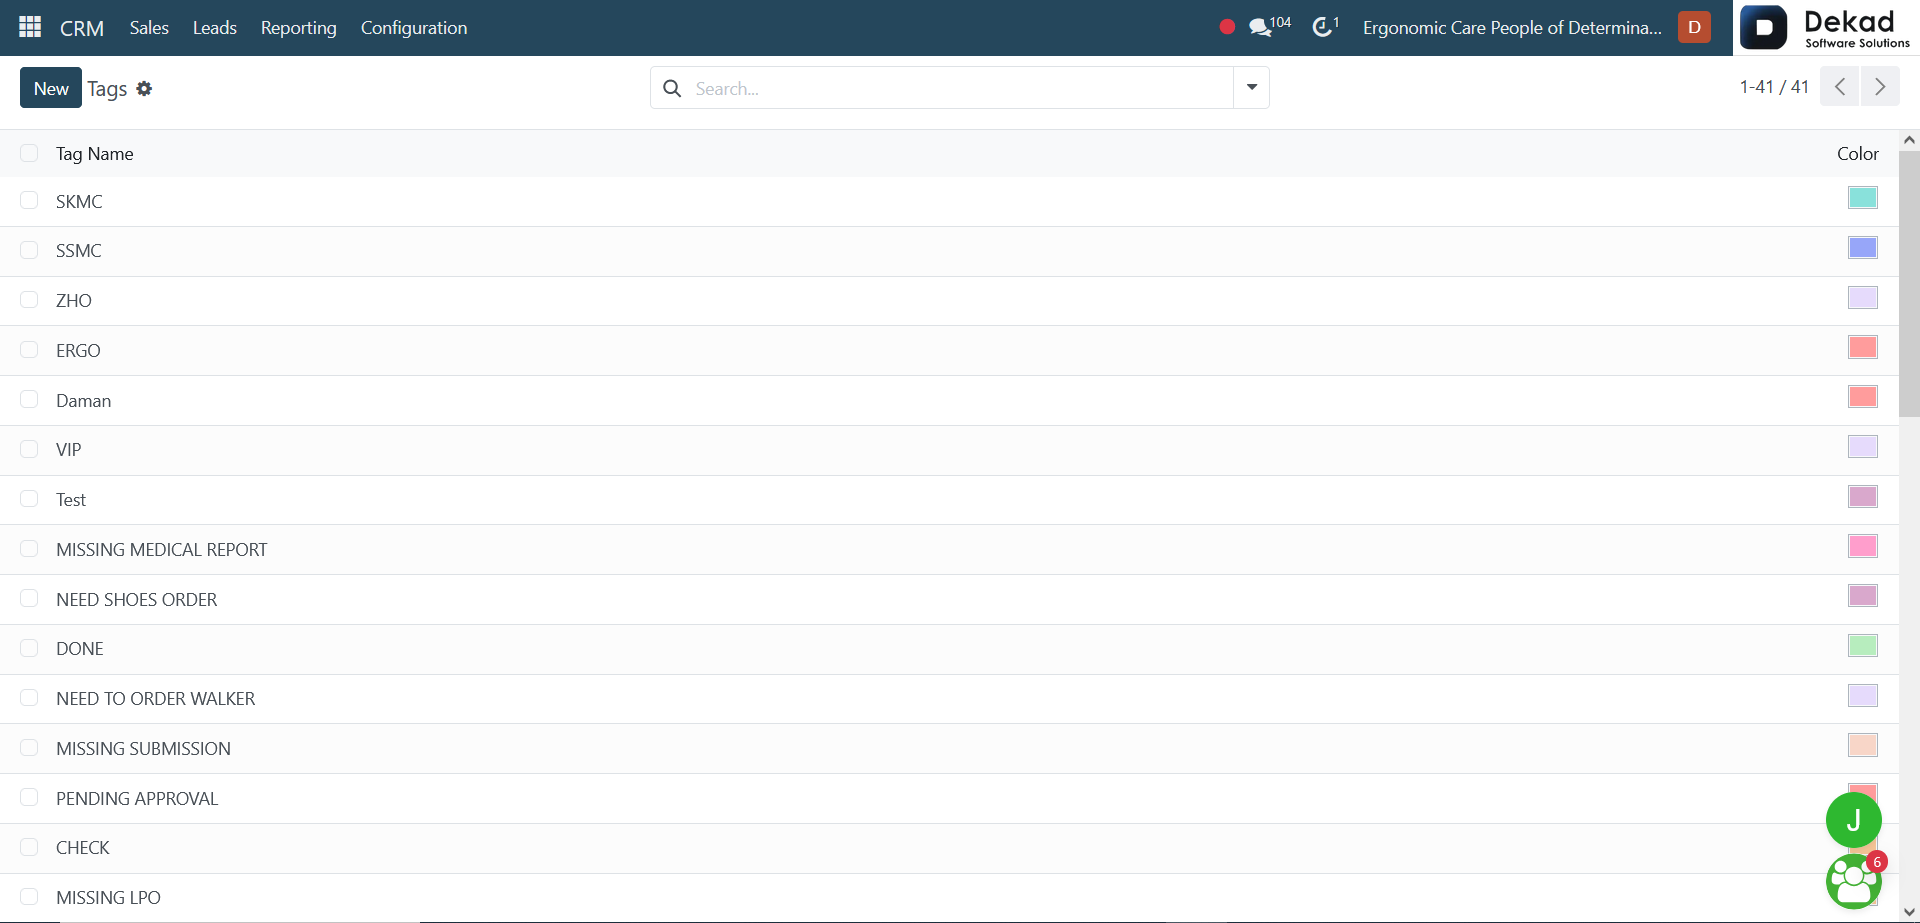1920x923 pixels.
Task: Open the Tags gear settings icon
Action: (144, 89)
